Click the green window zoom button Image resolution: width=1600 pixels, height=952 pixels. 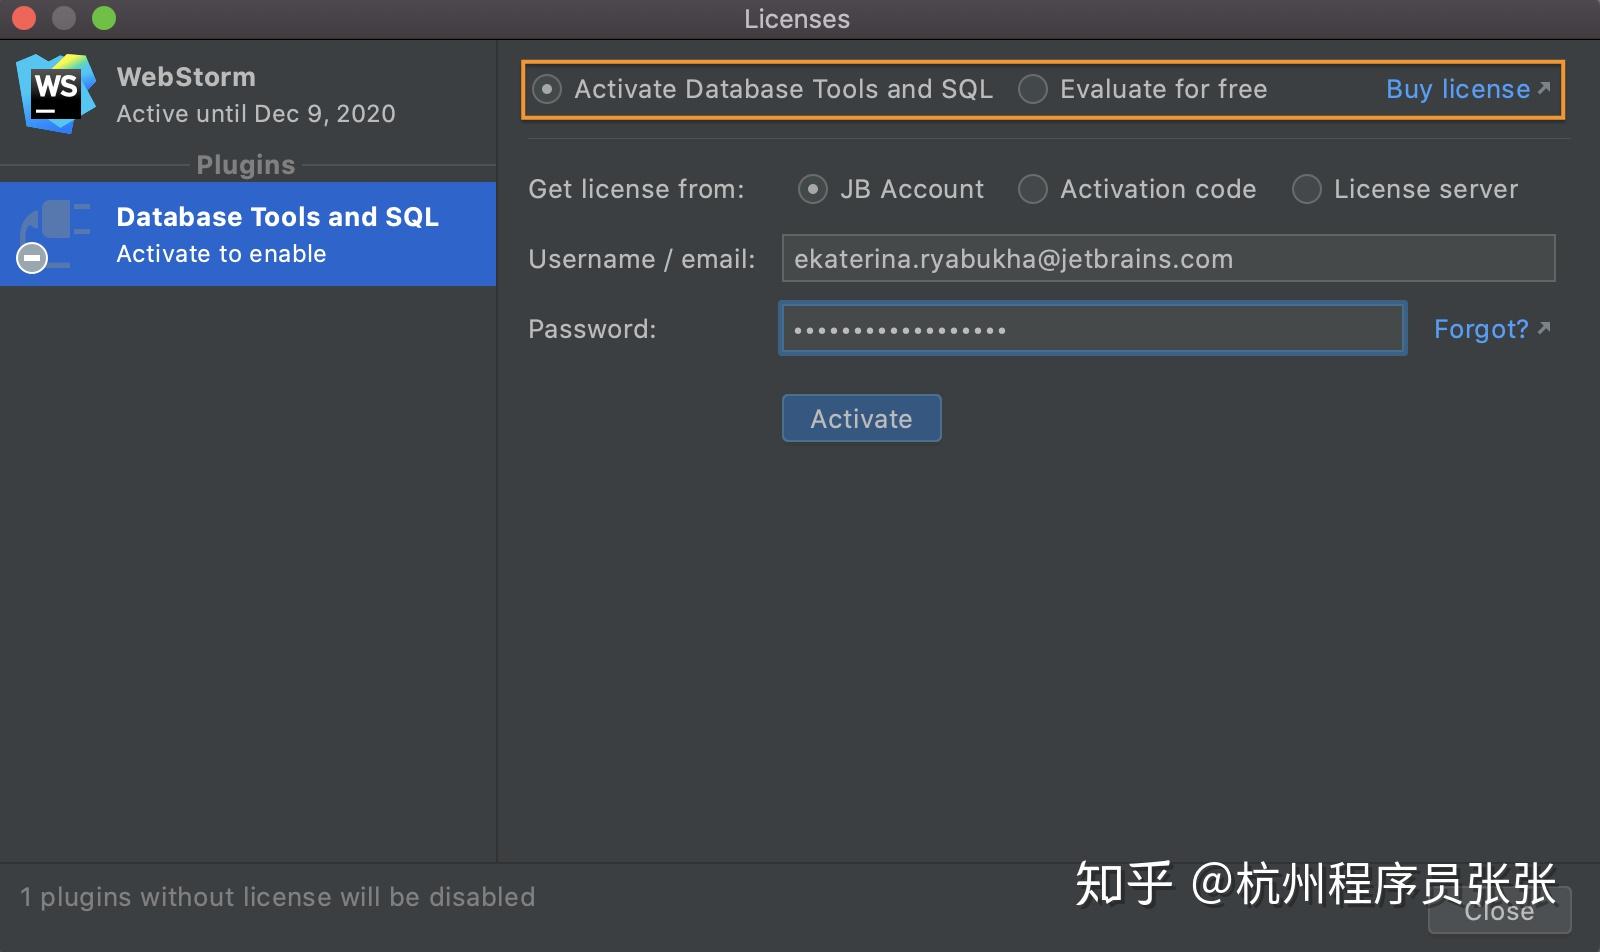point(104,18)
